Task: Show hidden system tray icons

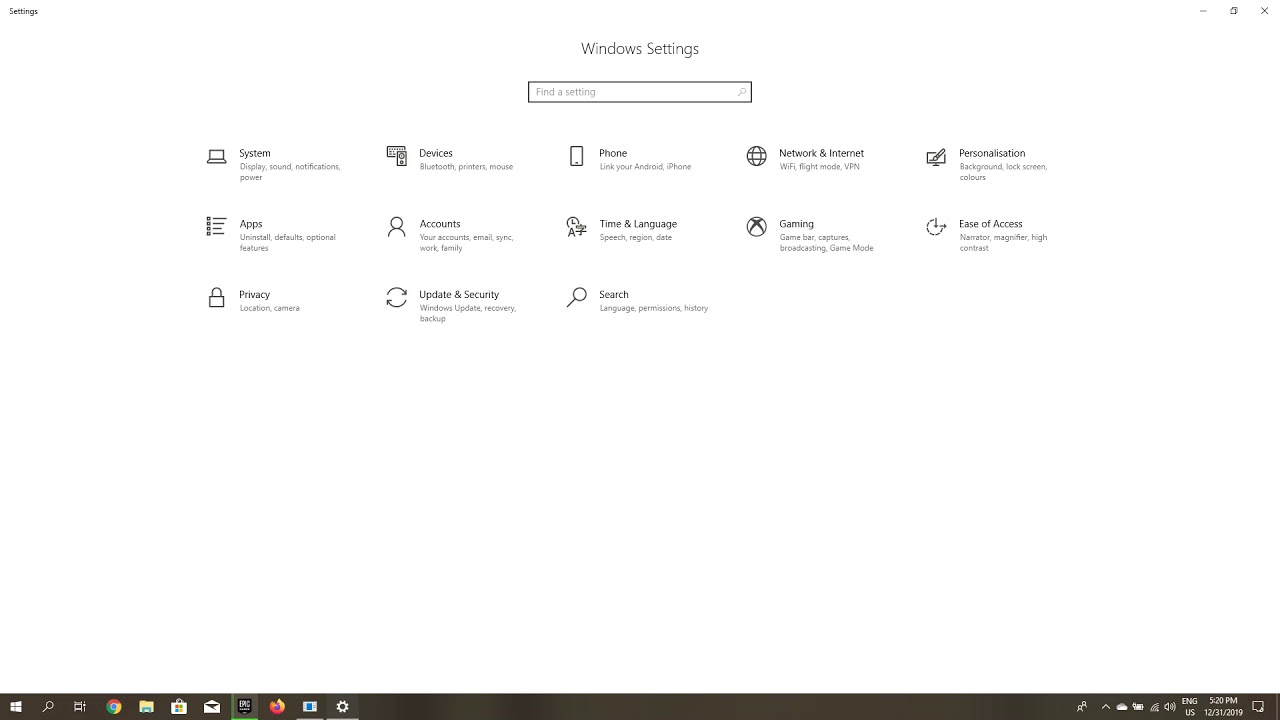Action: 1106,707
